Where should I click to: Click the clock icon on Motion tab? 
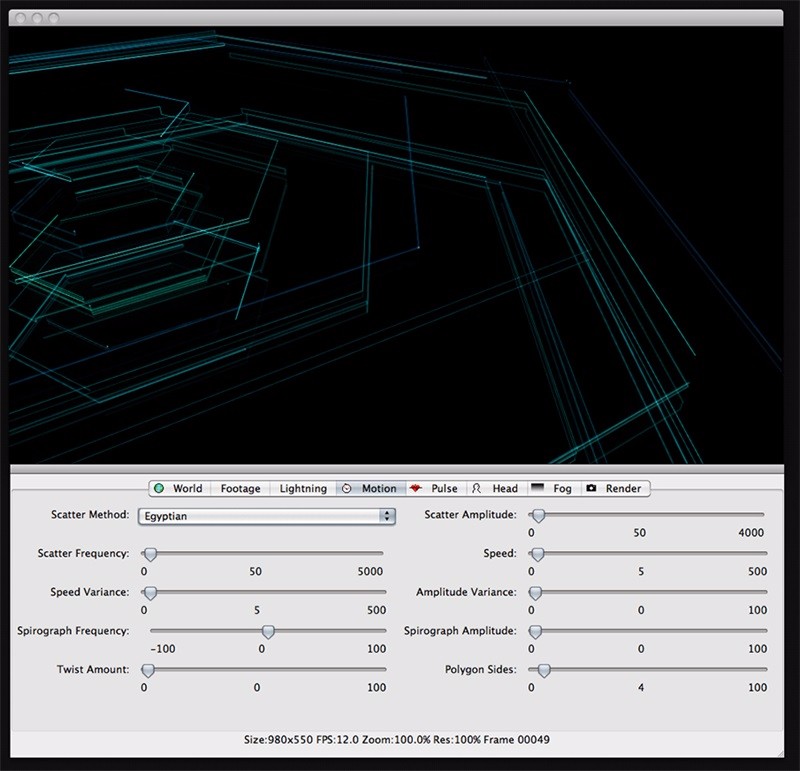(x=347, y=489)
